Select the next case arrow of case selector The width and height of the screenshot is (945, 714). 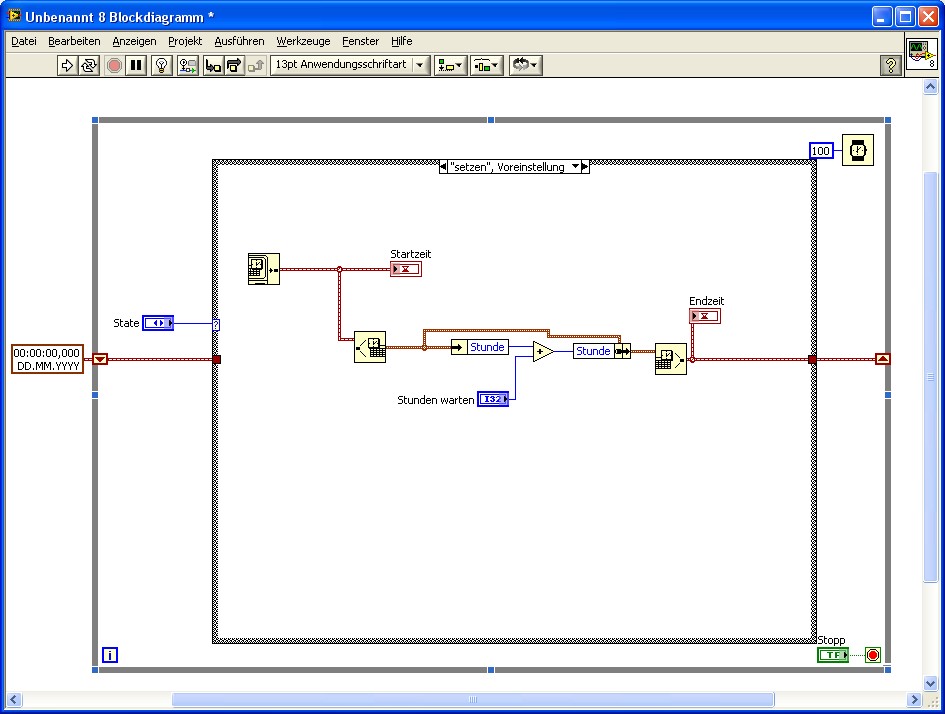coord(585,167)
